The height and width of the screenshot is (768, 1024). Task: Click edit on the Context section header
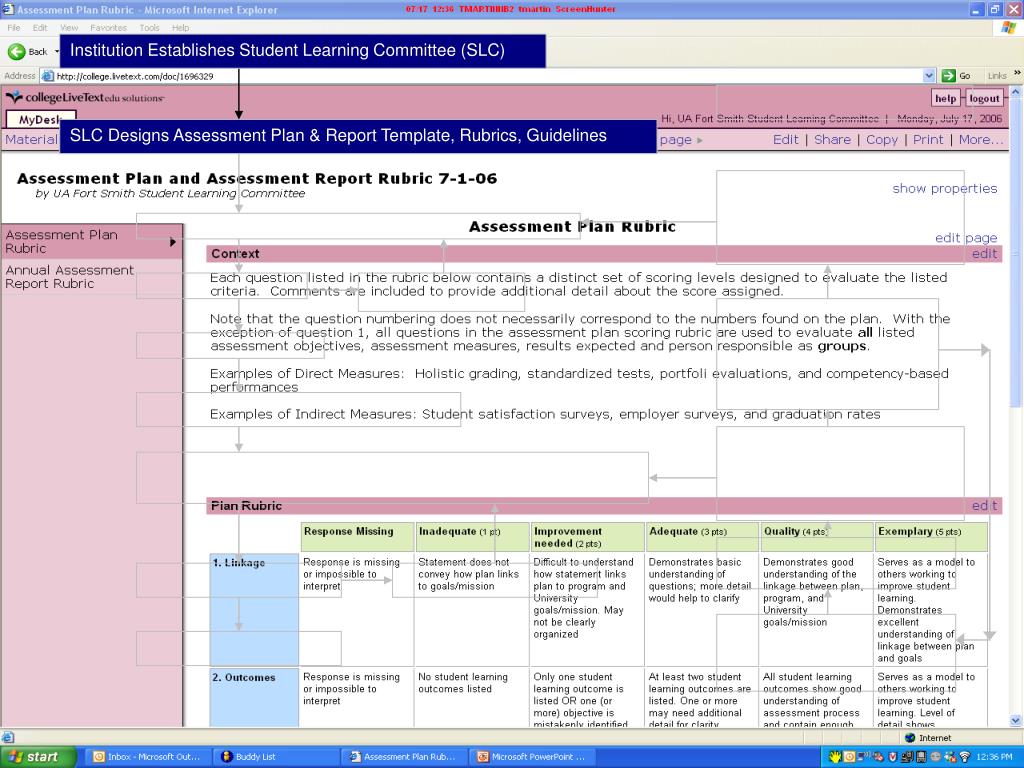click(985, 254)
